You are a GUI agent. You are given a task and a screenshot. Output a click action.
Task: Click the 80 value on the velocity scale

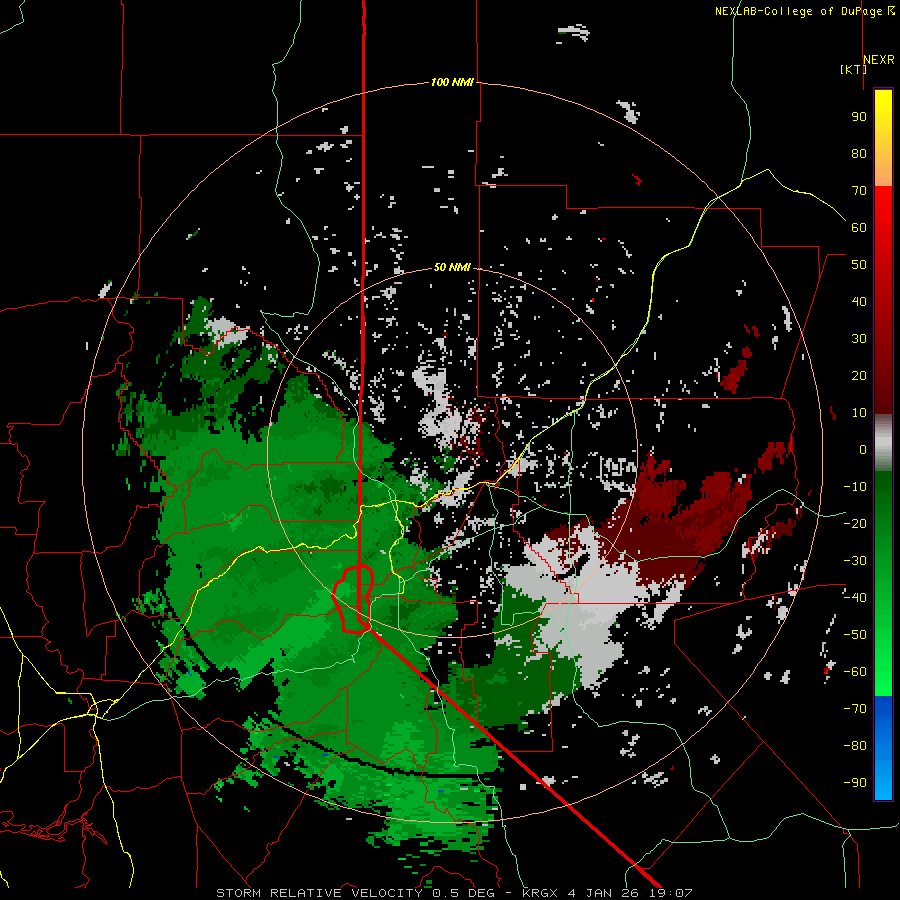coord(859,153)
